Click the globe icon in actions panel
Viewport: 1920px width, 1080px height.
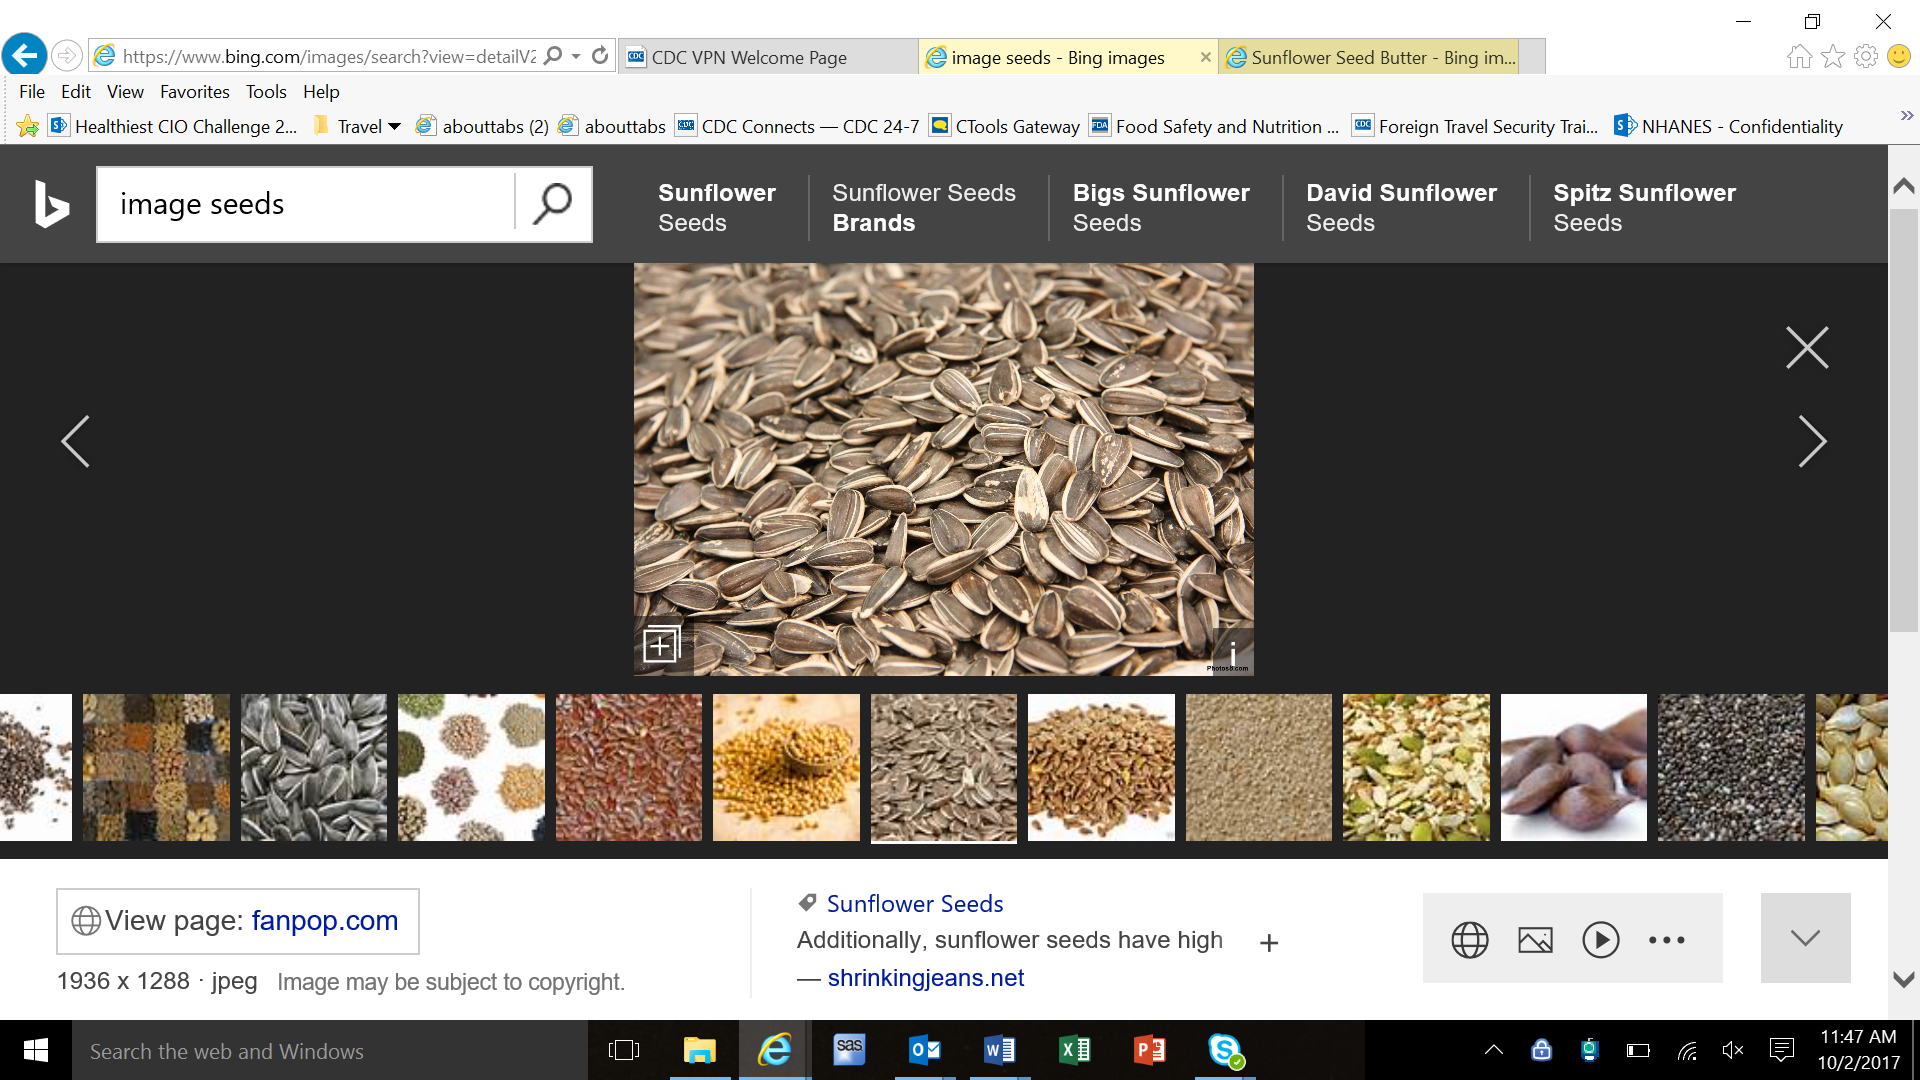(1469, 940)
